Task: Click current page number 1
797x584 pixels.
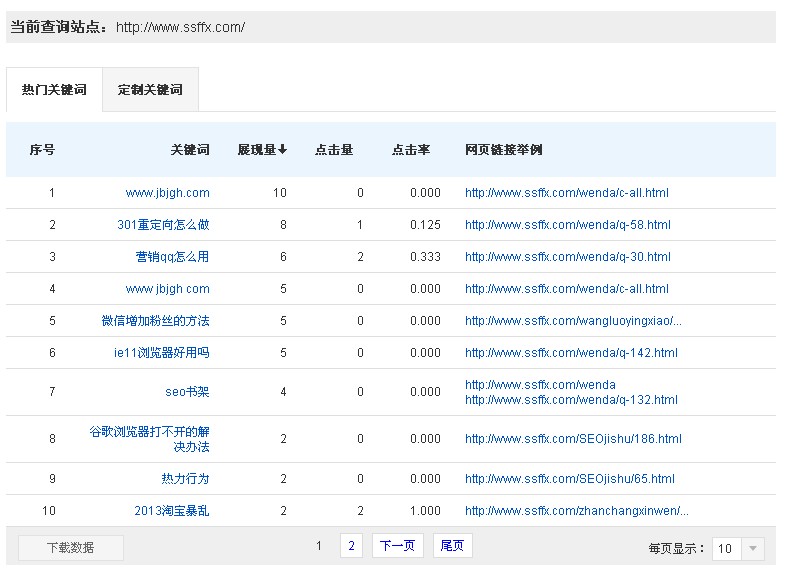Action: [319, 546]
